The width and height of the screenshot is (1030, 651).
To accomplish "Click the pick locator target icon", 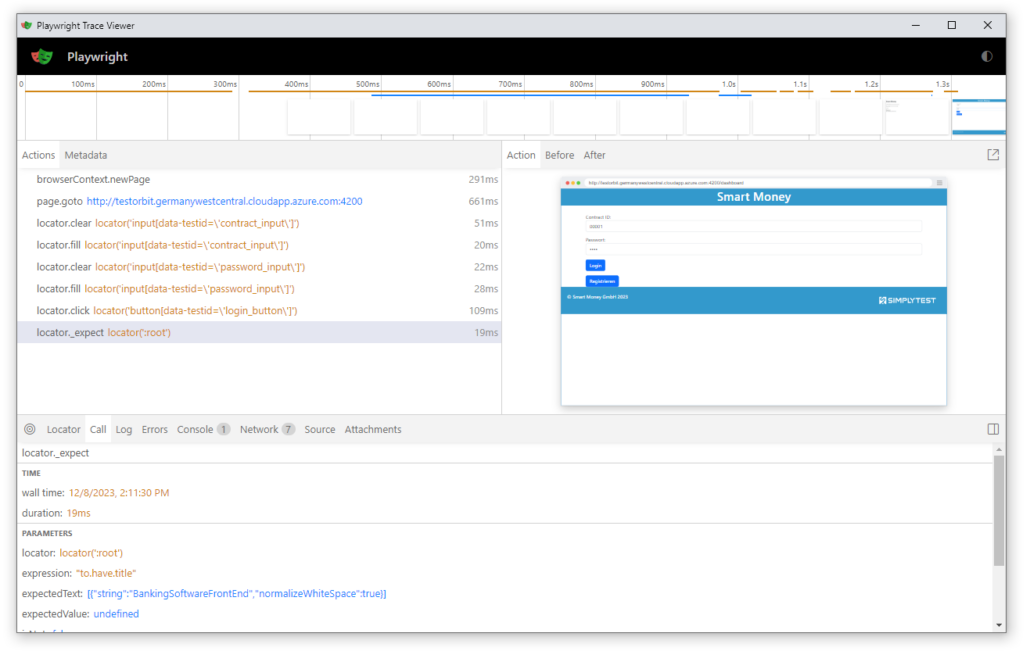I will pos(30,429).
